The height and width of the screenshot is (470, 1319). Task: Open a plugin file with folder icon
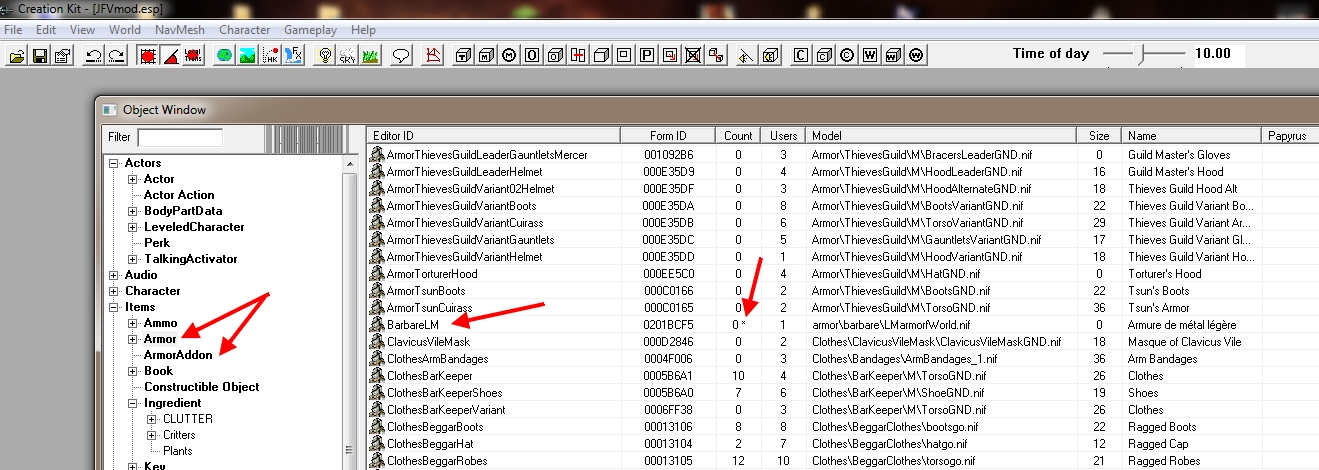click(x=17, y=56)
